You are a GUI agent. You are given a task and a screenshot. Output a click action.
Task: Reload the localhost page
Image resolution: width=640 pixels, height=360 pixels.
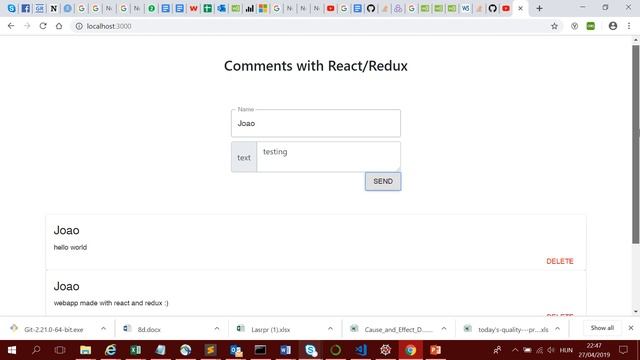[x=43, y=26]
